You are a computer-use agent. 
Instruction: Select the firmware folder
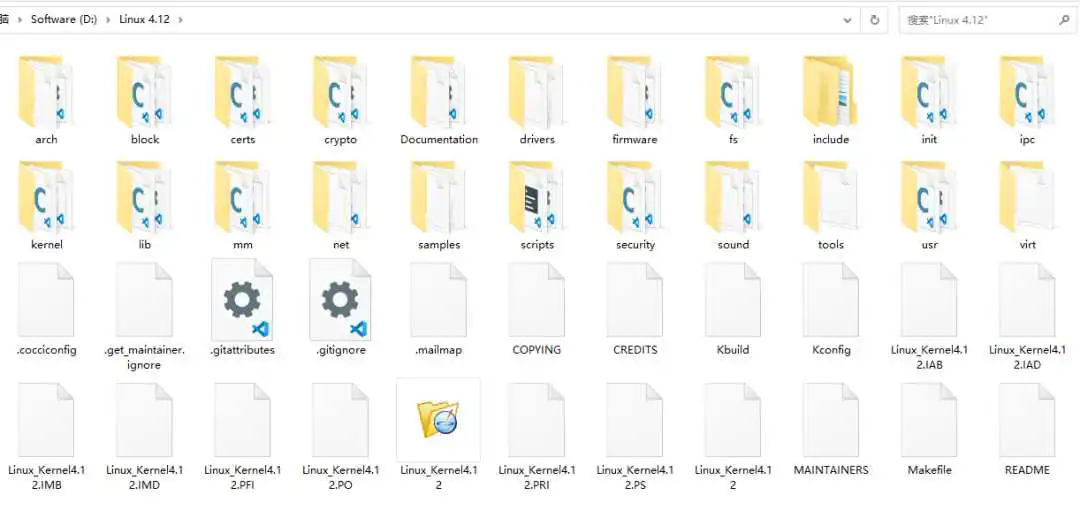tap(634, 100)
